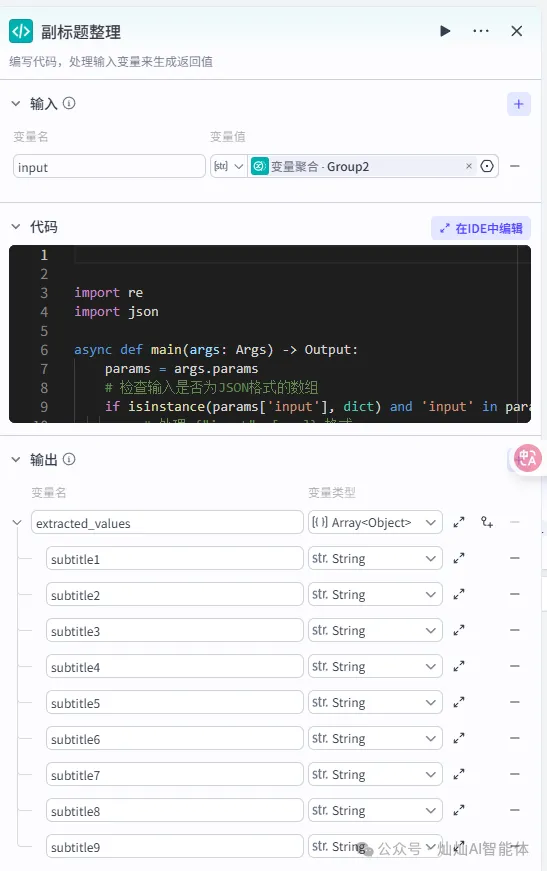
Task: Edit the subtitle2 name field
Action: tap(174, 595)
